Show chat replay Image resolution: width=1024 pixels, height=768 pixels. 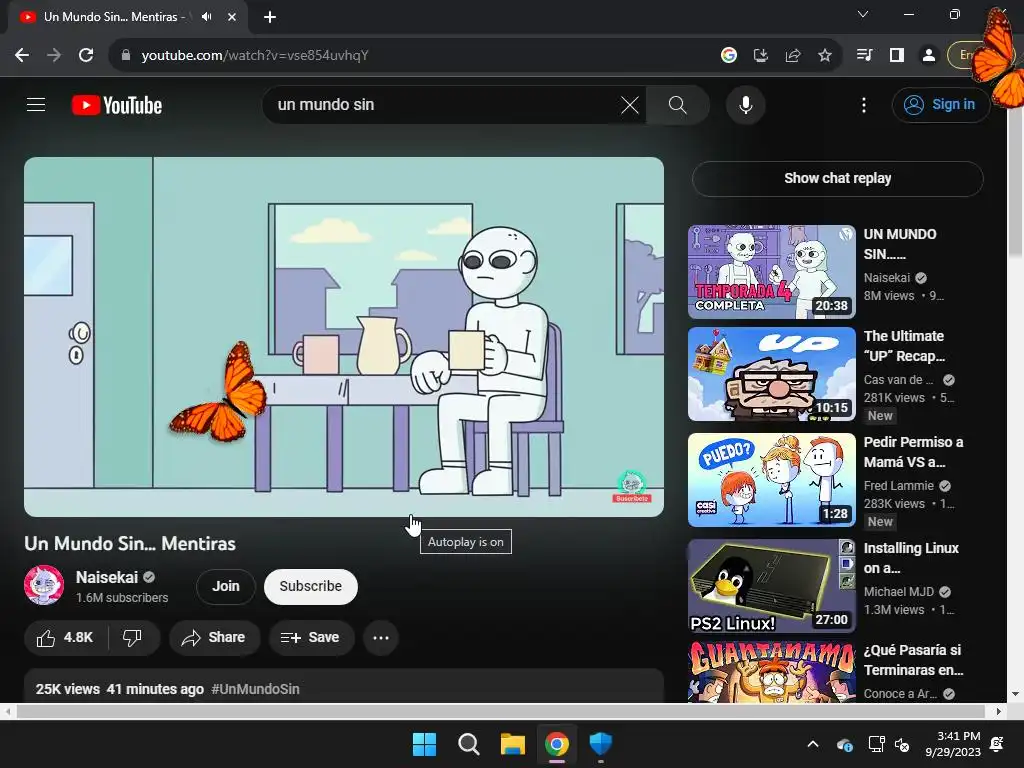[837, 178]
